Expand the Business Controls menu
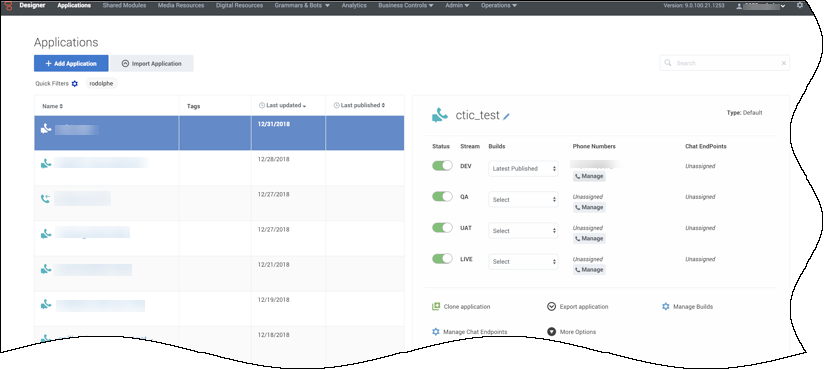Image resolution: width=824 pixels, height=370 pixels. pyautogui.click(x=406, y=5)
